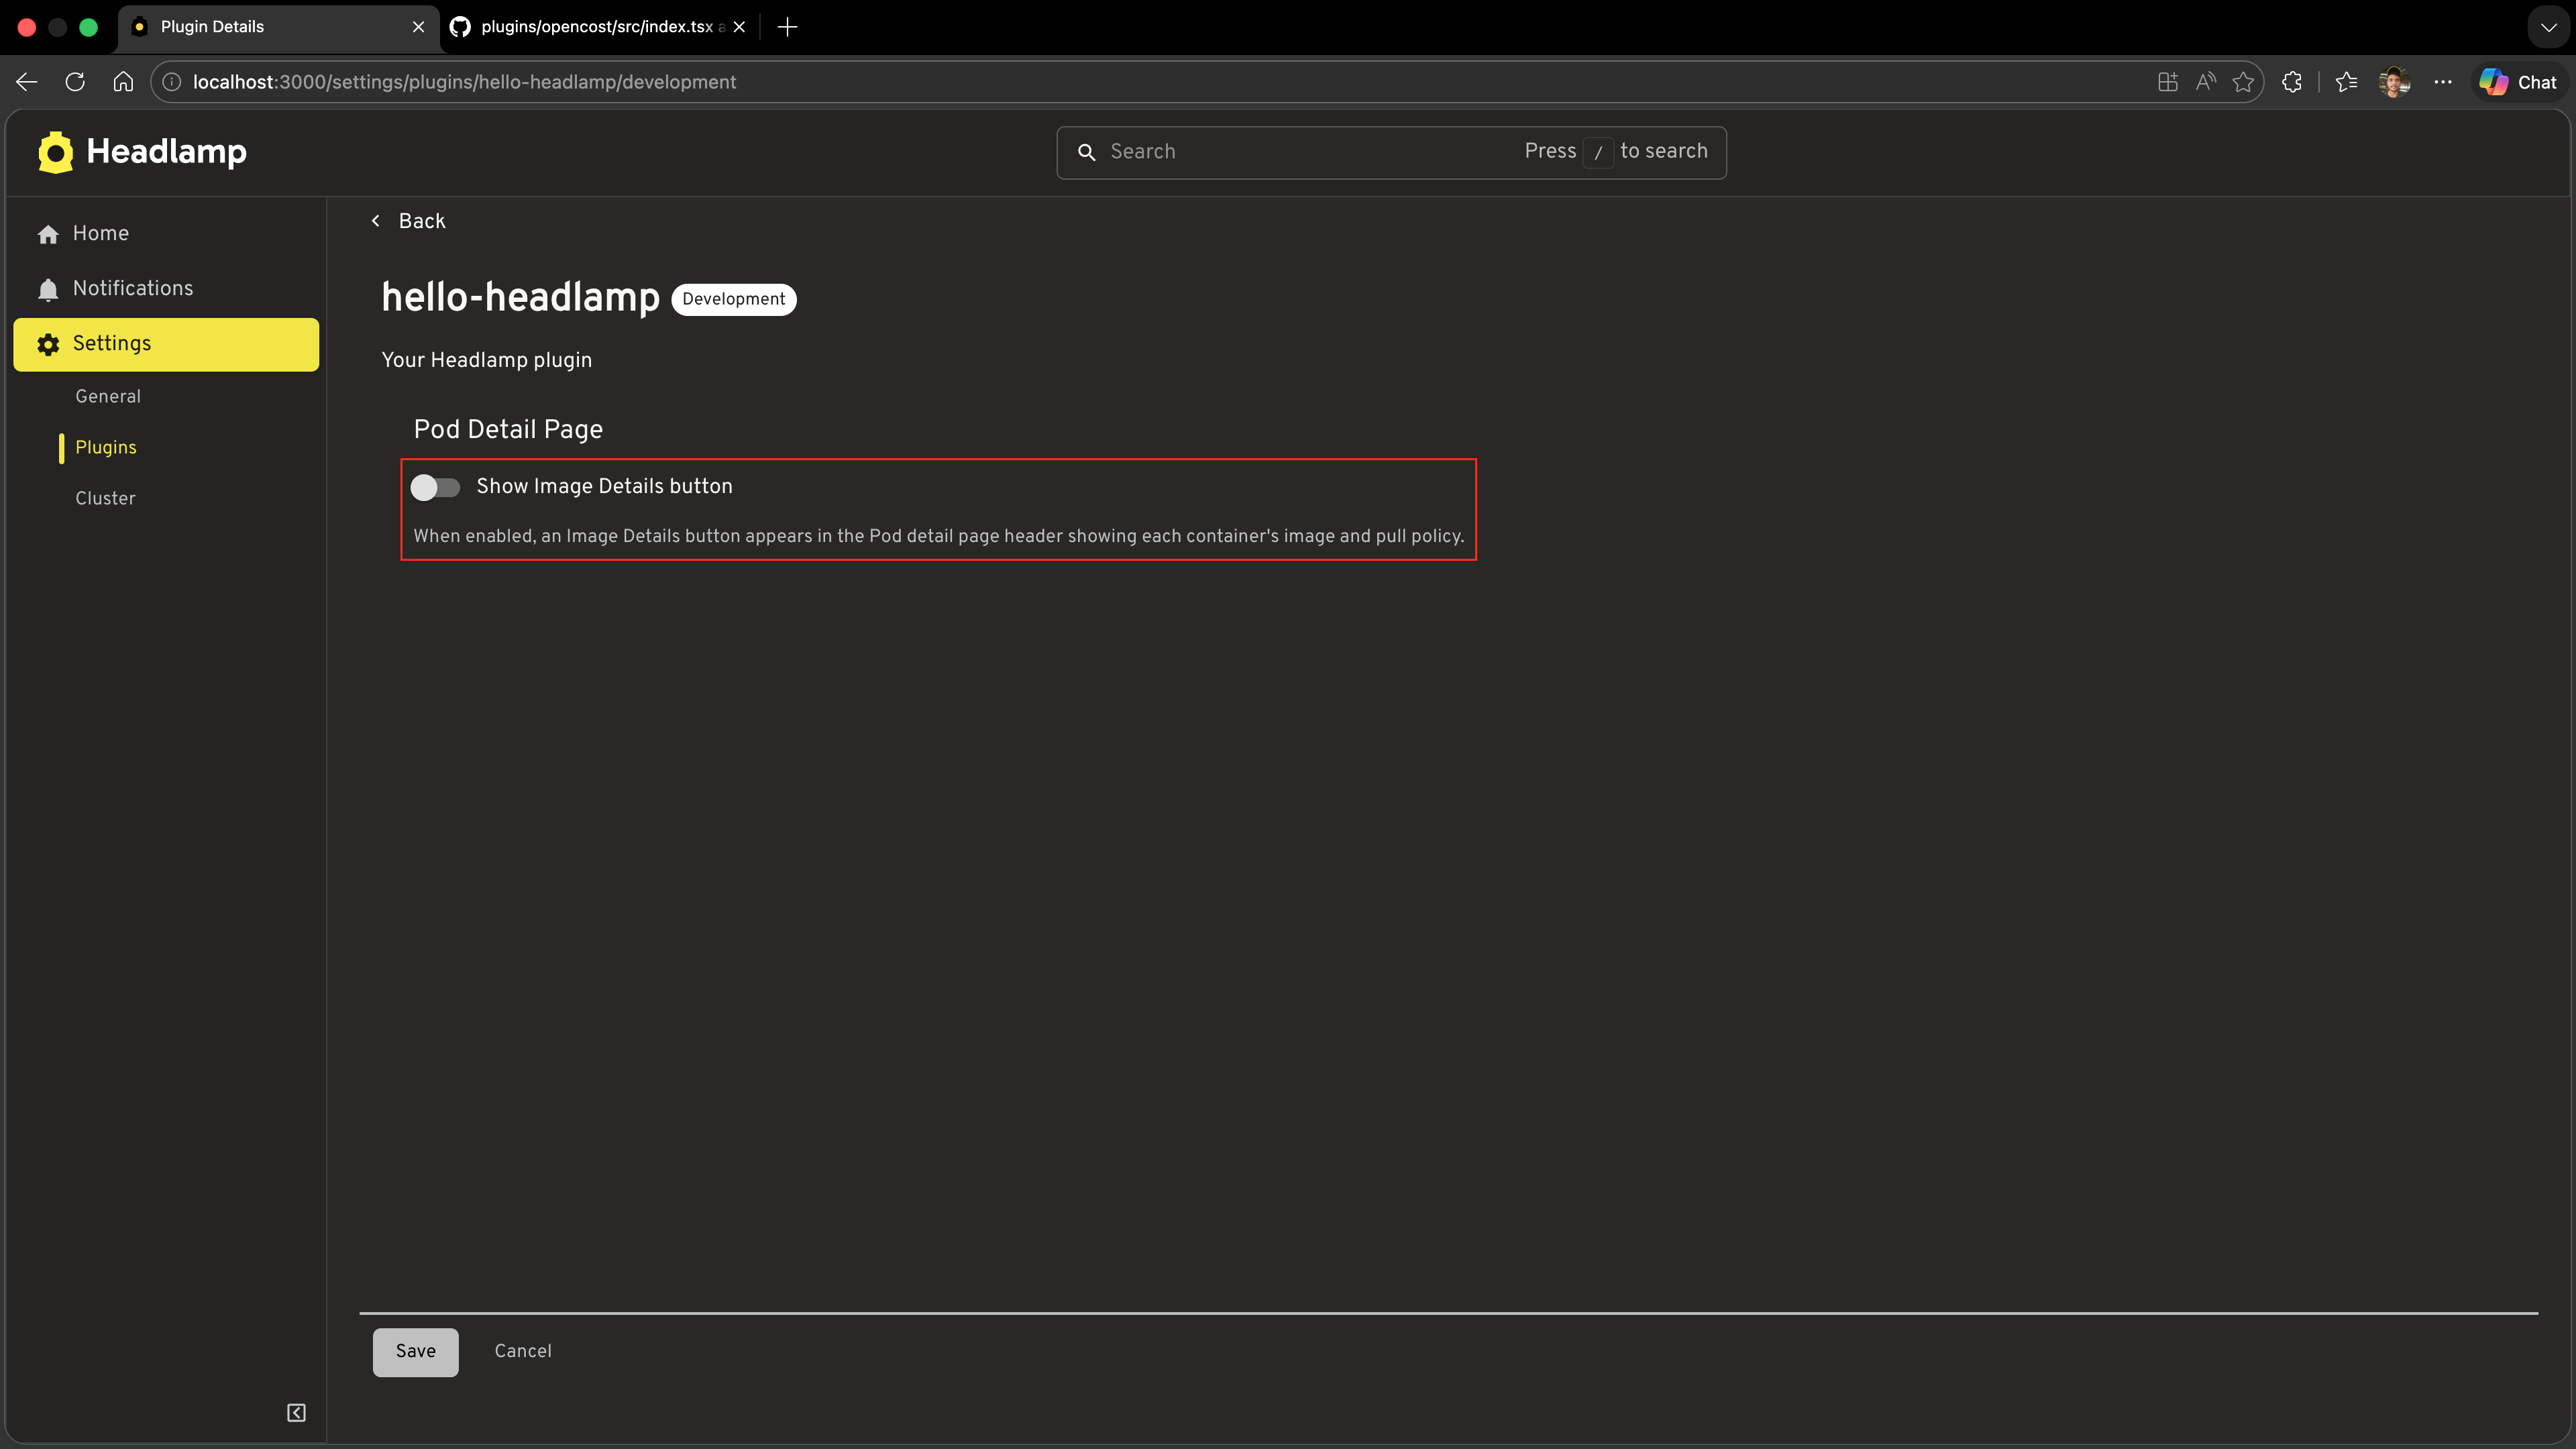Click Cancel to discard changes
This screenshot has height=1449, width=2576.
click(x=522, y=1351)
